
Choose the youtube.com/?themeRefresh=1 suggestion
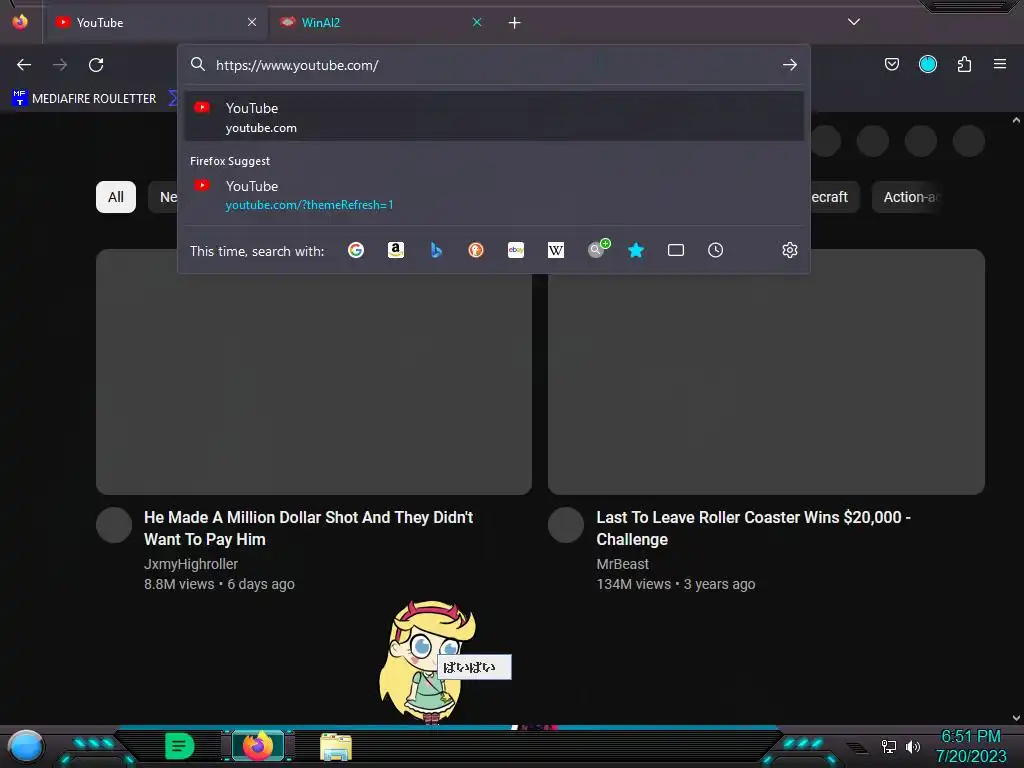pyautogui.click(x=494, y=195)
